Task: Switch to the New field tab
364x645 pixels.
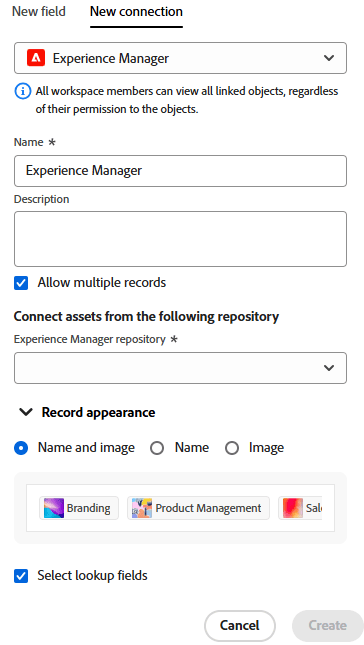Action: pos(39,12)
